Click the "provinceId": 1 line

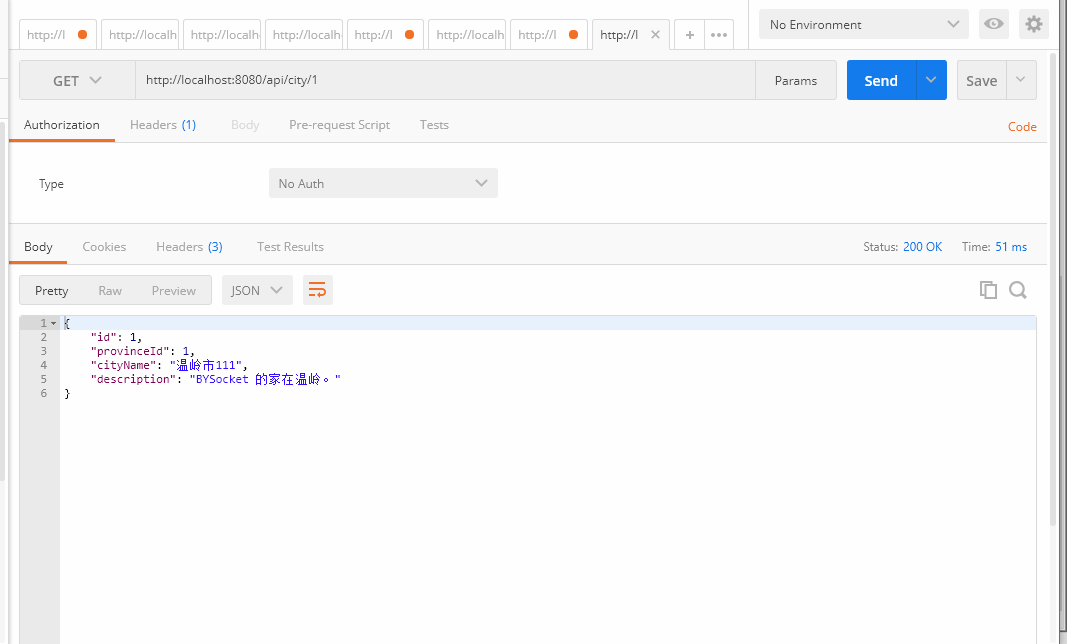[143, 351]
